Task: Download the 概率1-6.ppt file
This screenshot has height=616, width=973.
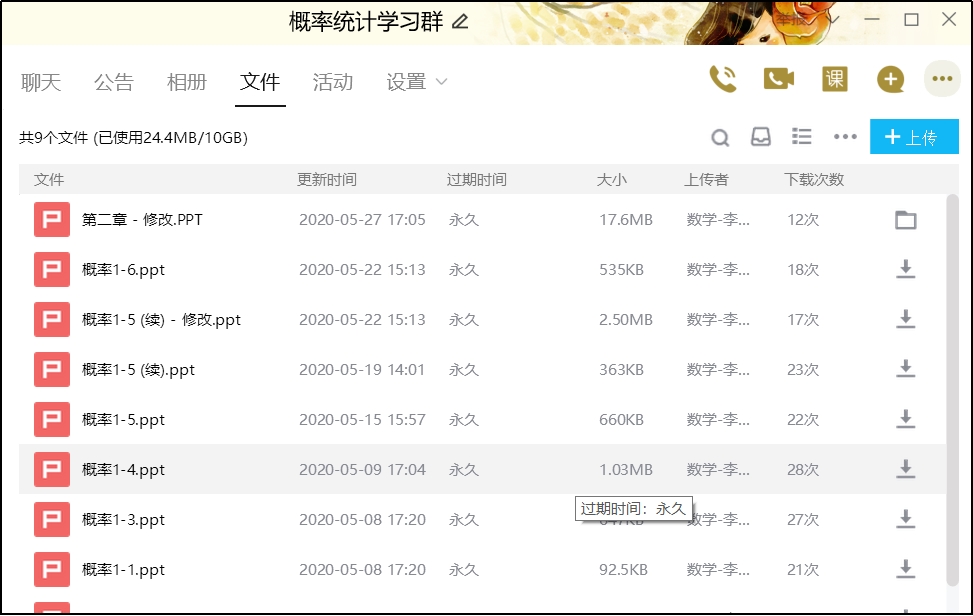Action: (x=905, y=269)
